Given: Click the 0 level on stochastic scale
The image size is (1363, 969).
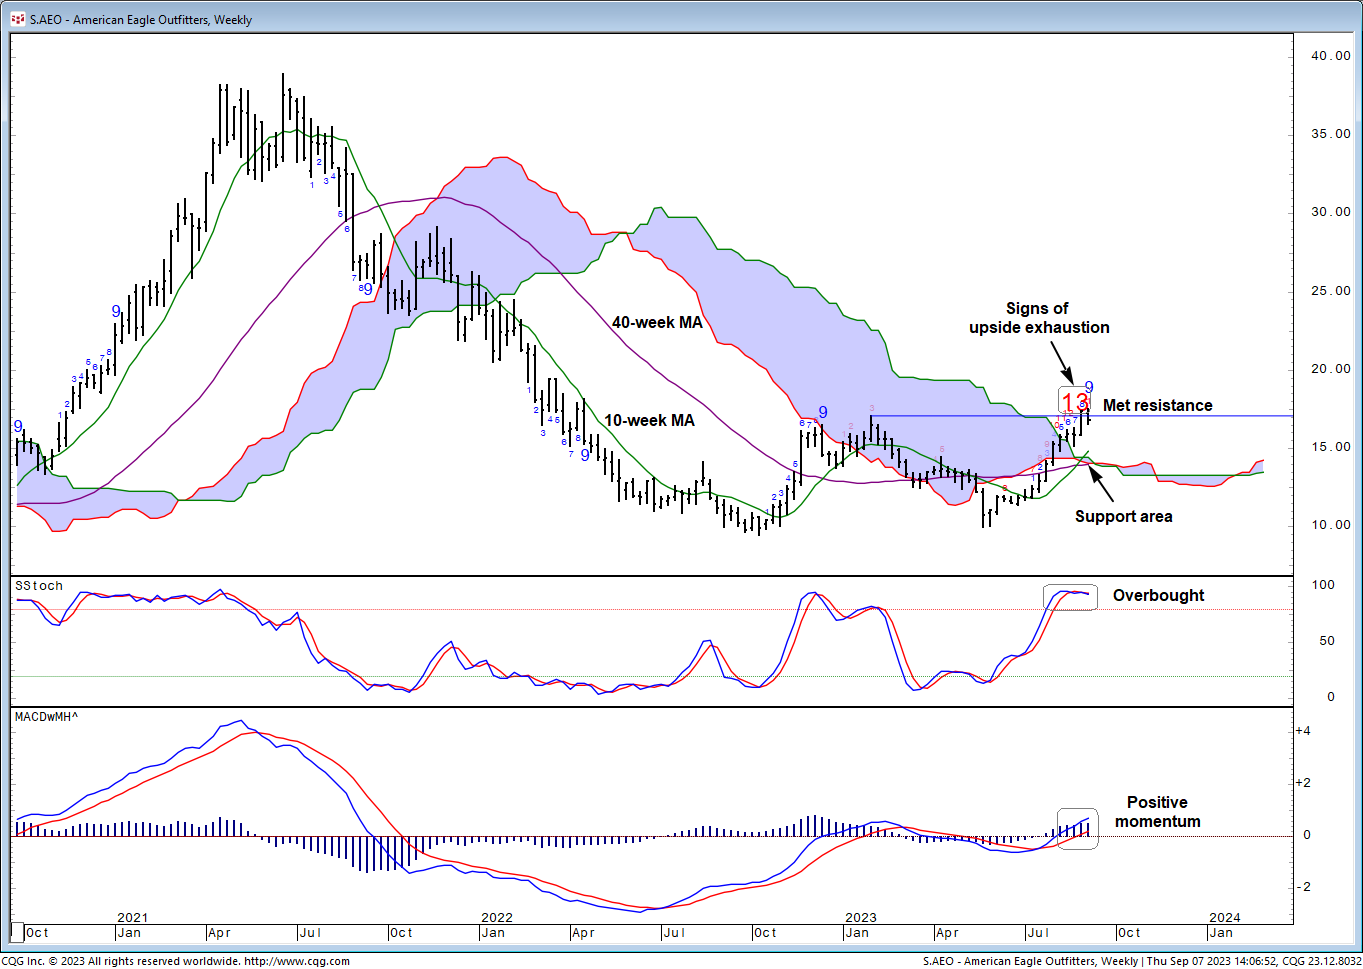Looking at the screenshot, I should point(1331,697).
